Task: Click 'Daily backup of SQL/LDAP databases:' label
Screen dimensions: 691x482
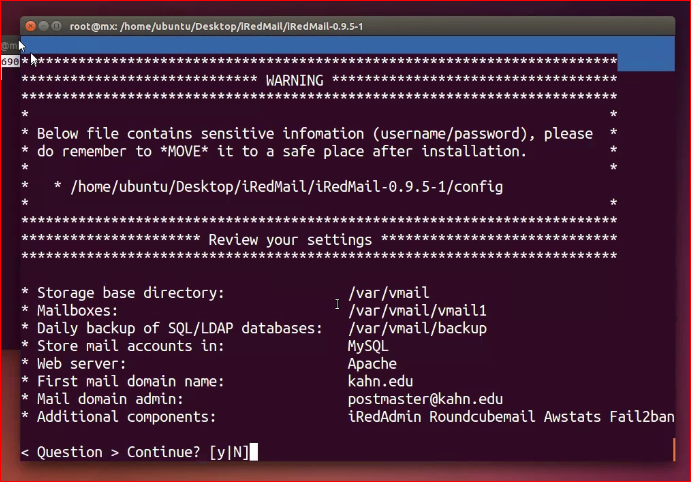Action: [180, 328]
